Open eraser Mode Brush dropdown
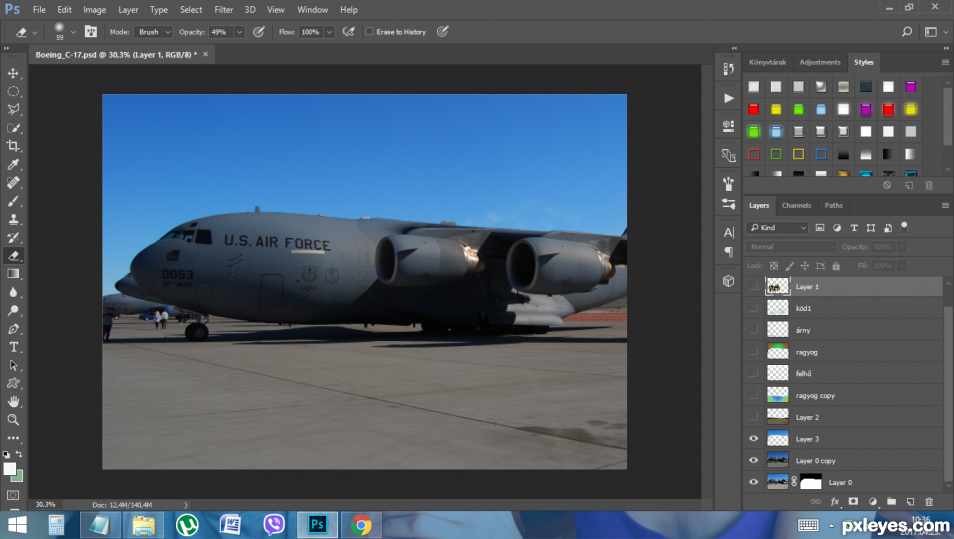 (x=153, y=32)
